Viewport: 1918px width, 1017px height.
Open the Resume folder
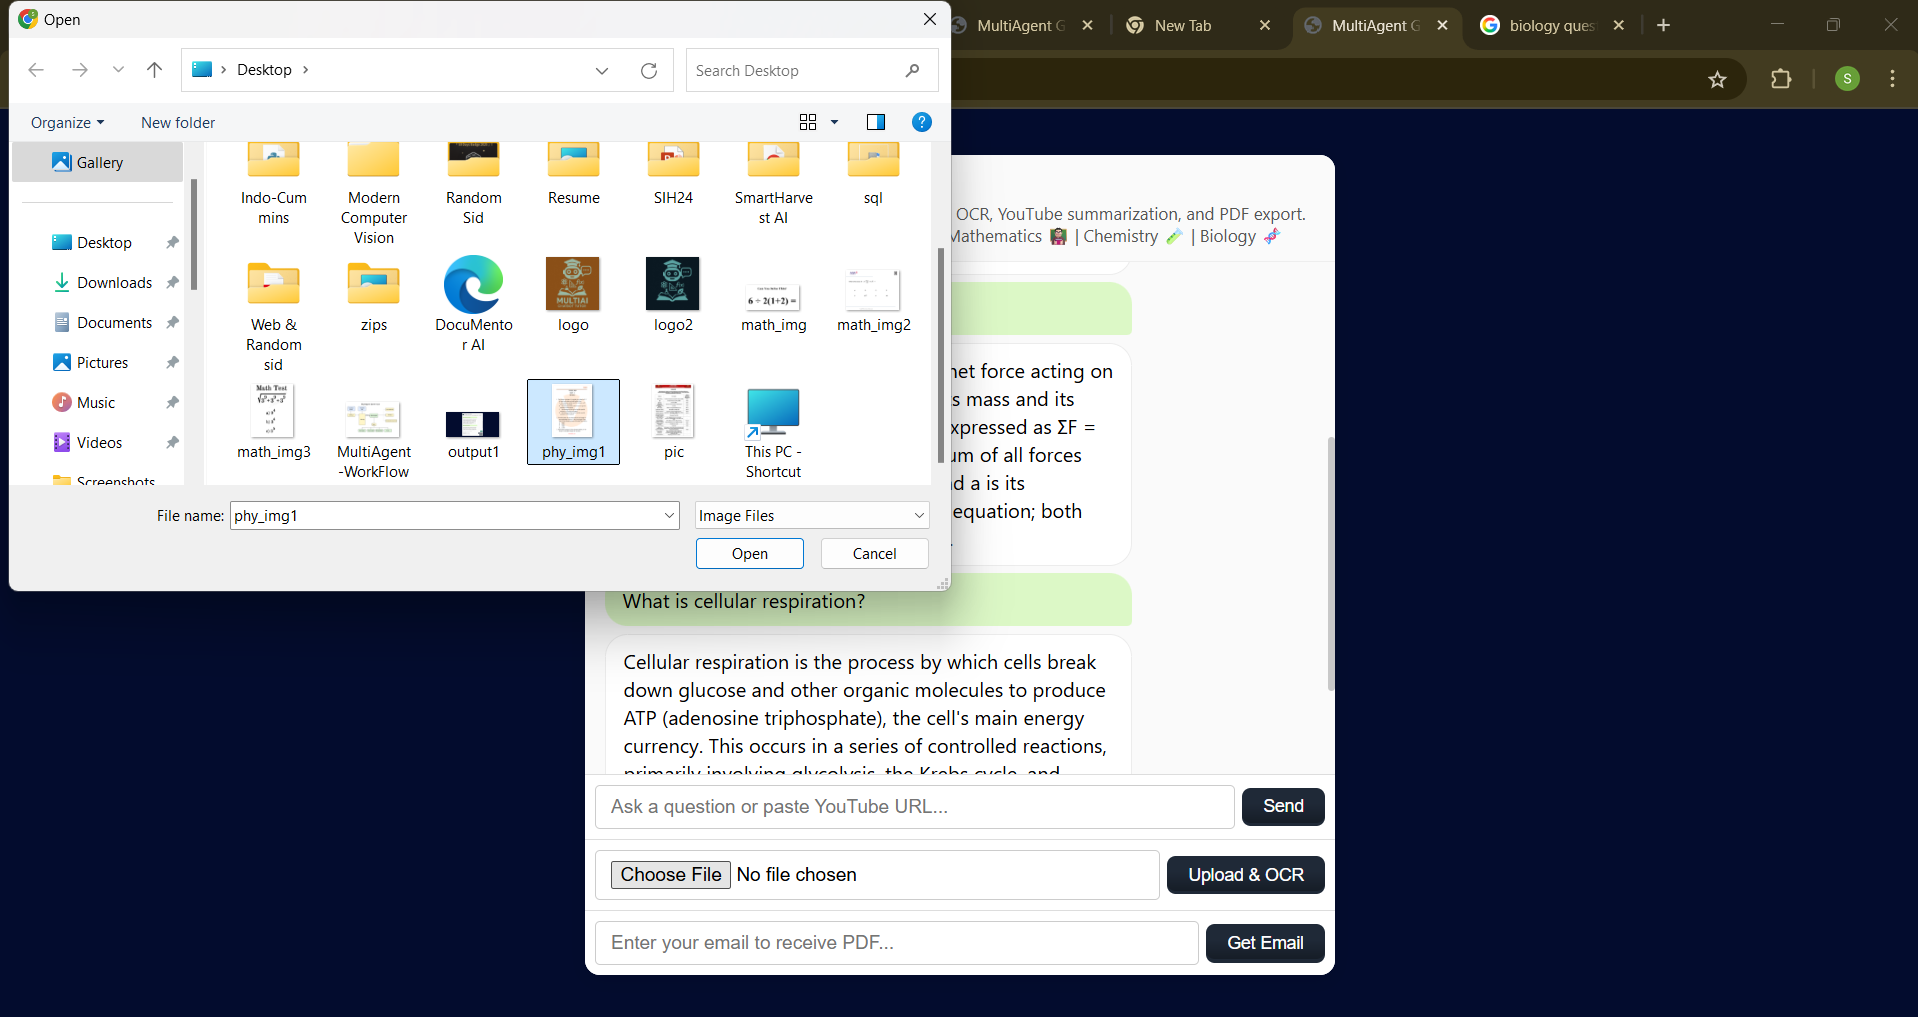(x=573, y=175)
